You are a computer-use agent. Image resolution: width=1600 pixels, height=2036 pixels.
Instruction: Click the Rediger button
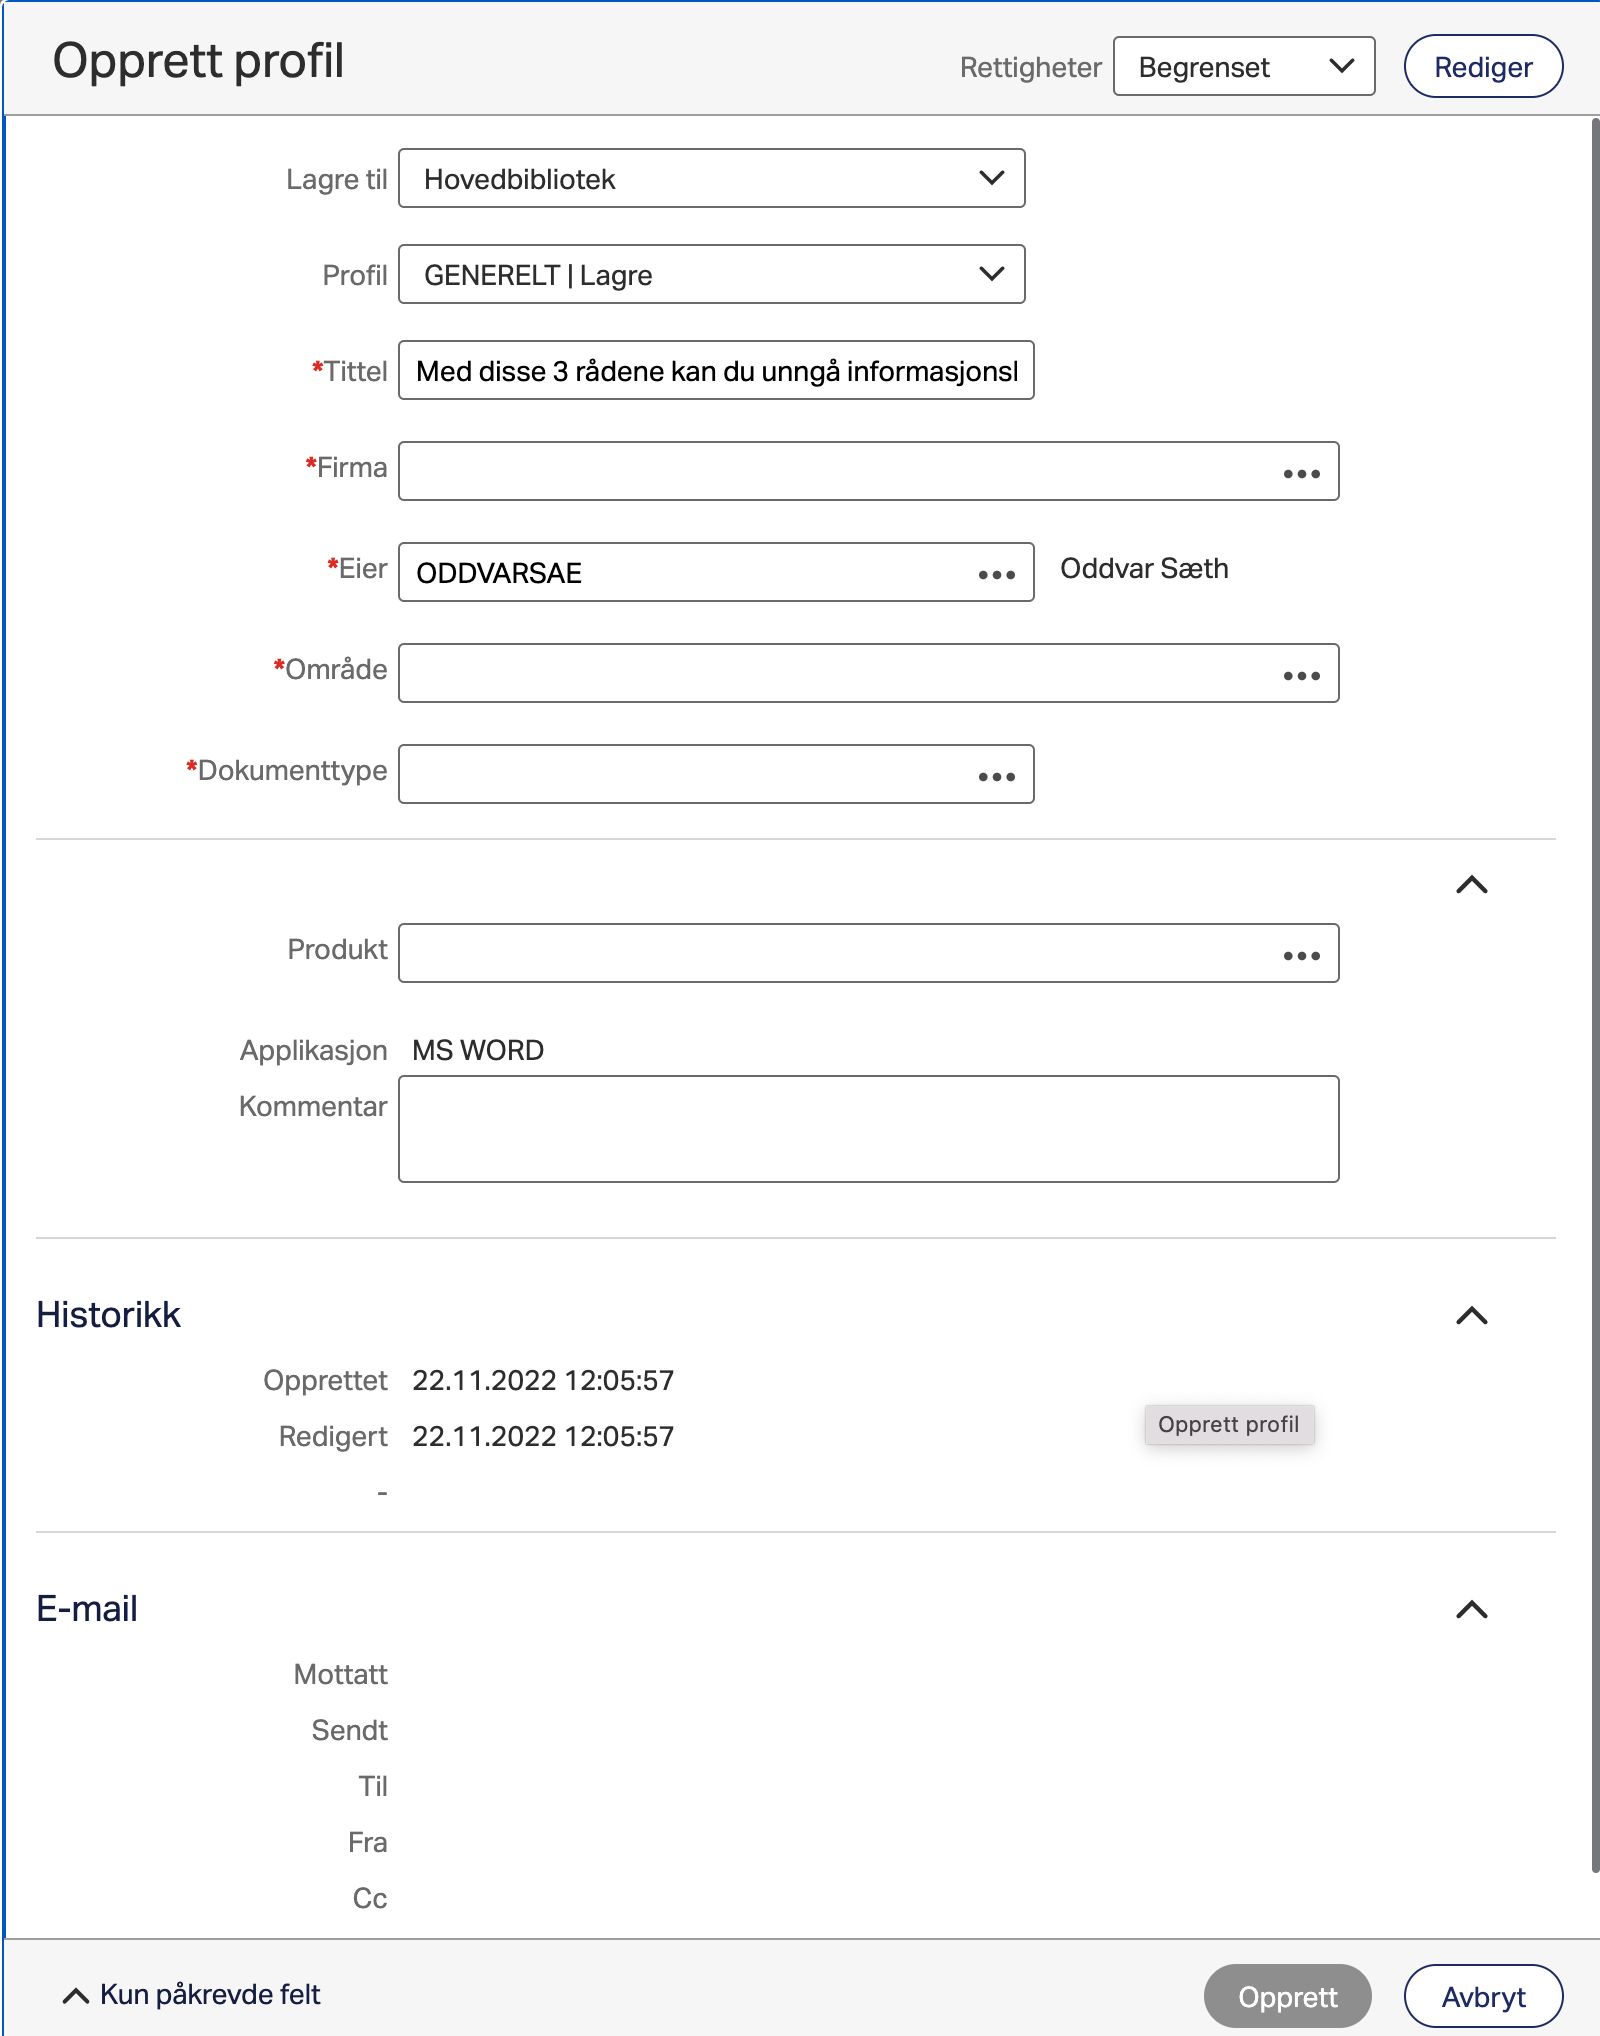(x=1483, y=66)
